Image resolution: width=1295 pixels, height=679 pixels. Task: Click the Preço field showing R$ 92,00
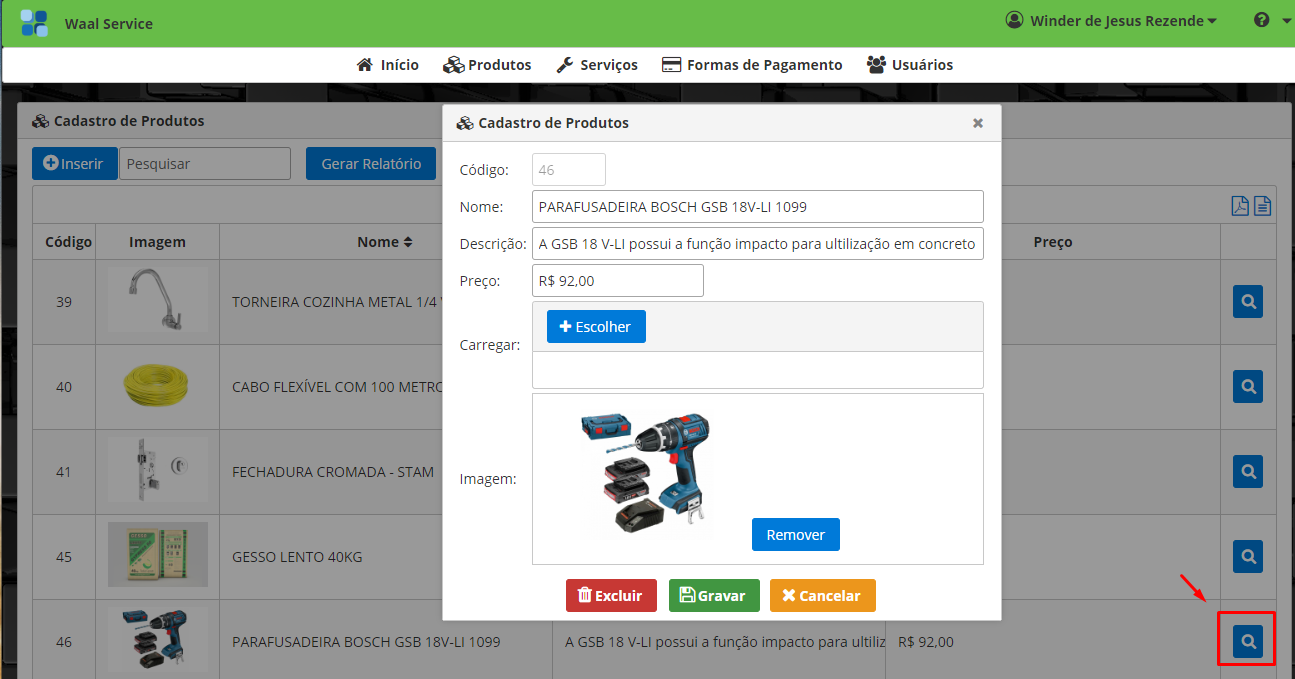click(618, 281)
